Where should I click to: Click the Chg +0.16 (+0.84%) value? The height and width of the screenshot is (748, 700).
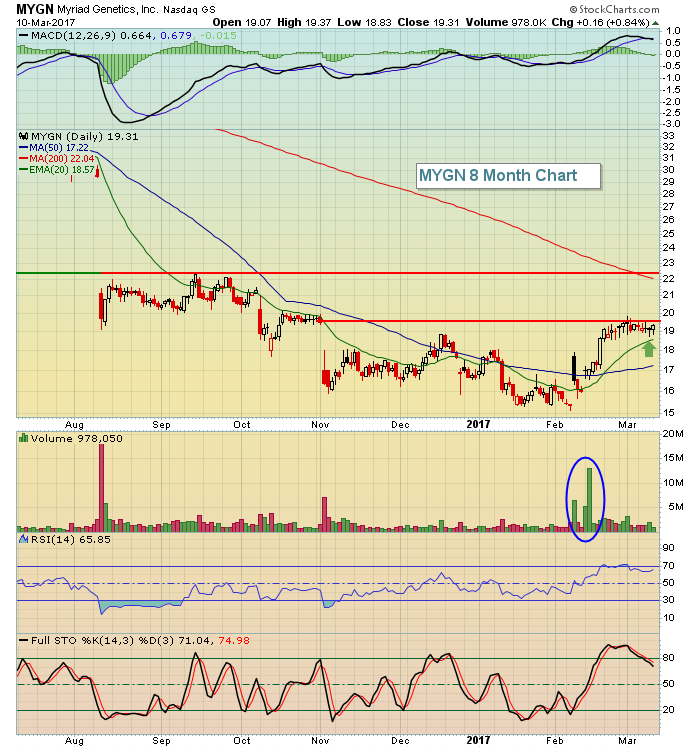(x=601, y=22)
